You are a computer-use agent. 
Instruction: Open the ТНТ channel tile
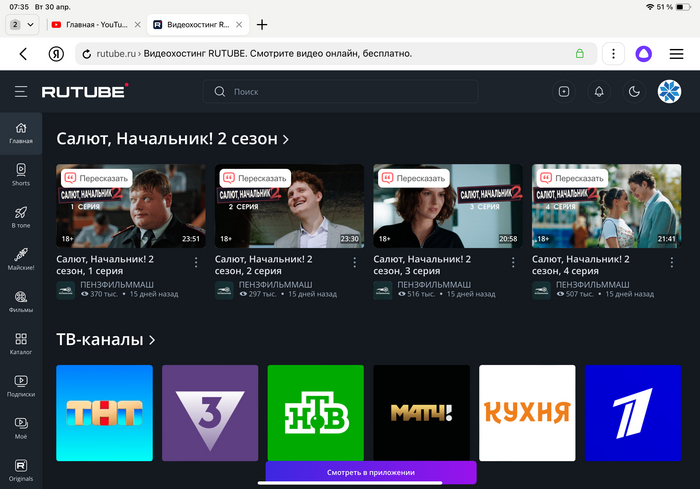pos(104,411)
